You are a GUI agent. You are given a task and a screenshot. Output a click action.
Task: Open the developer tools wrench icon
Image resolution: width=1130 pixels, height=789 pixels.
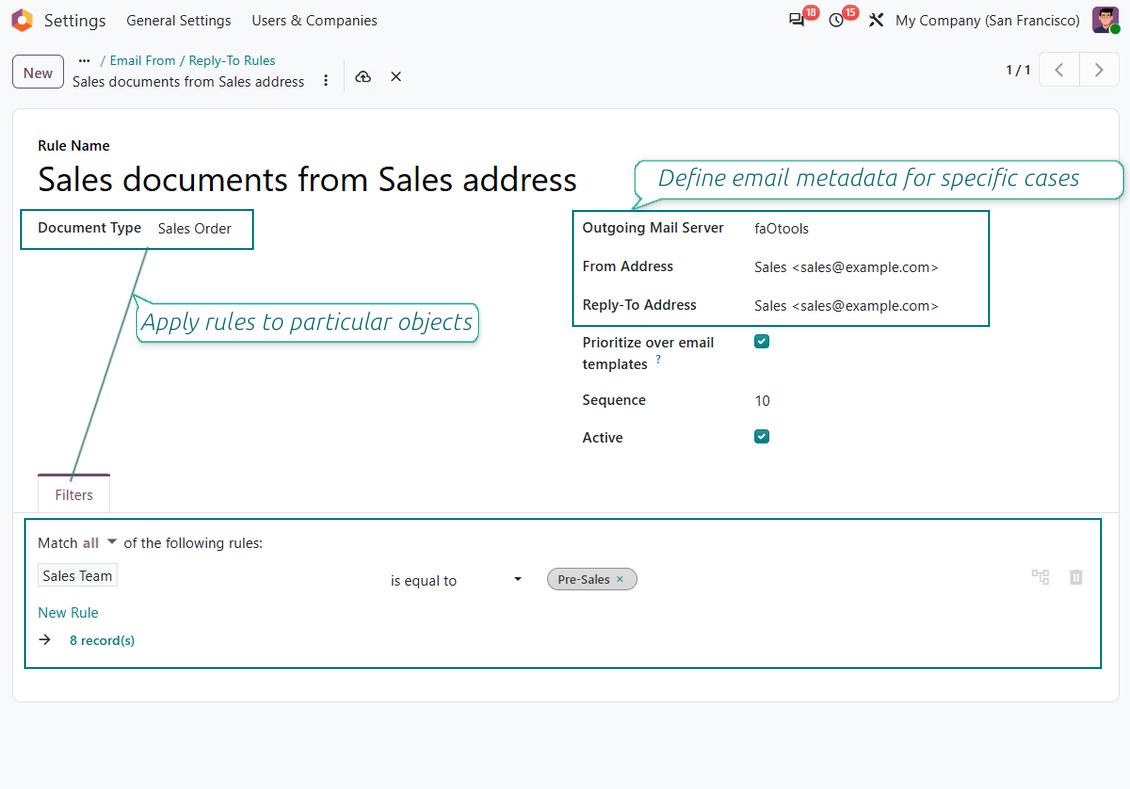876,20
